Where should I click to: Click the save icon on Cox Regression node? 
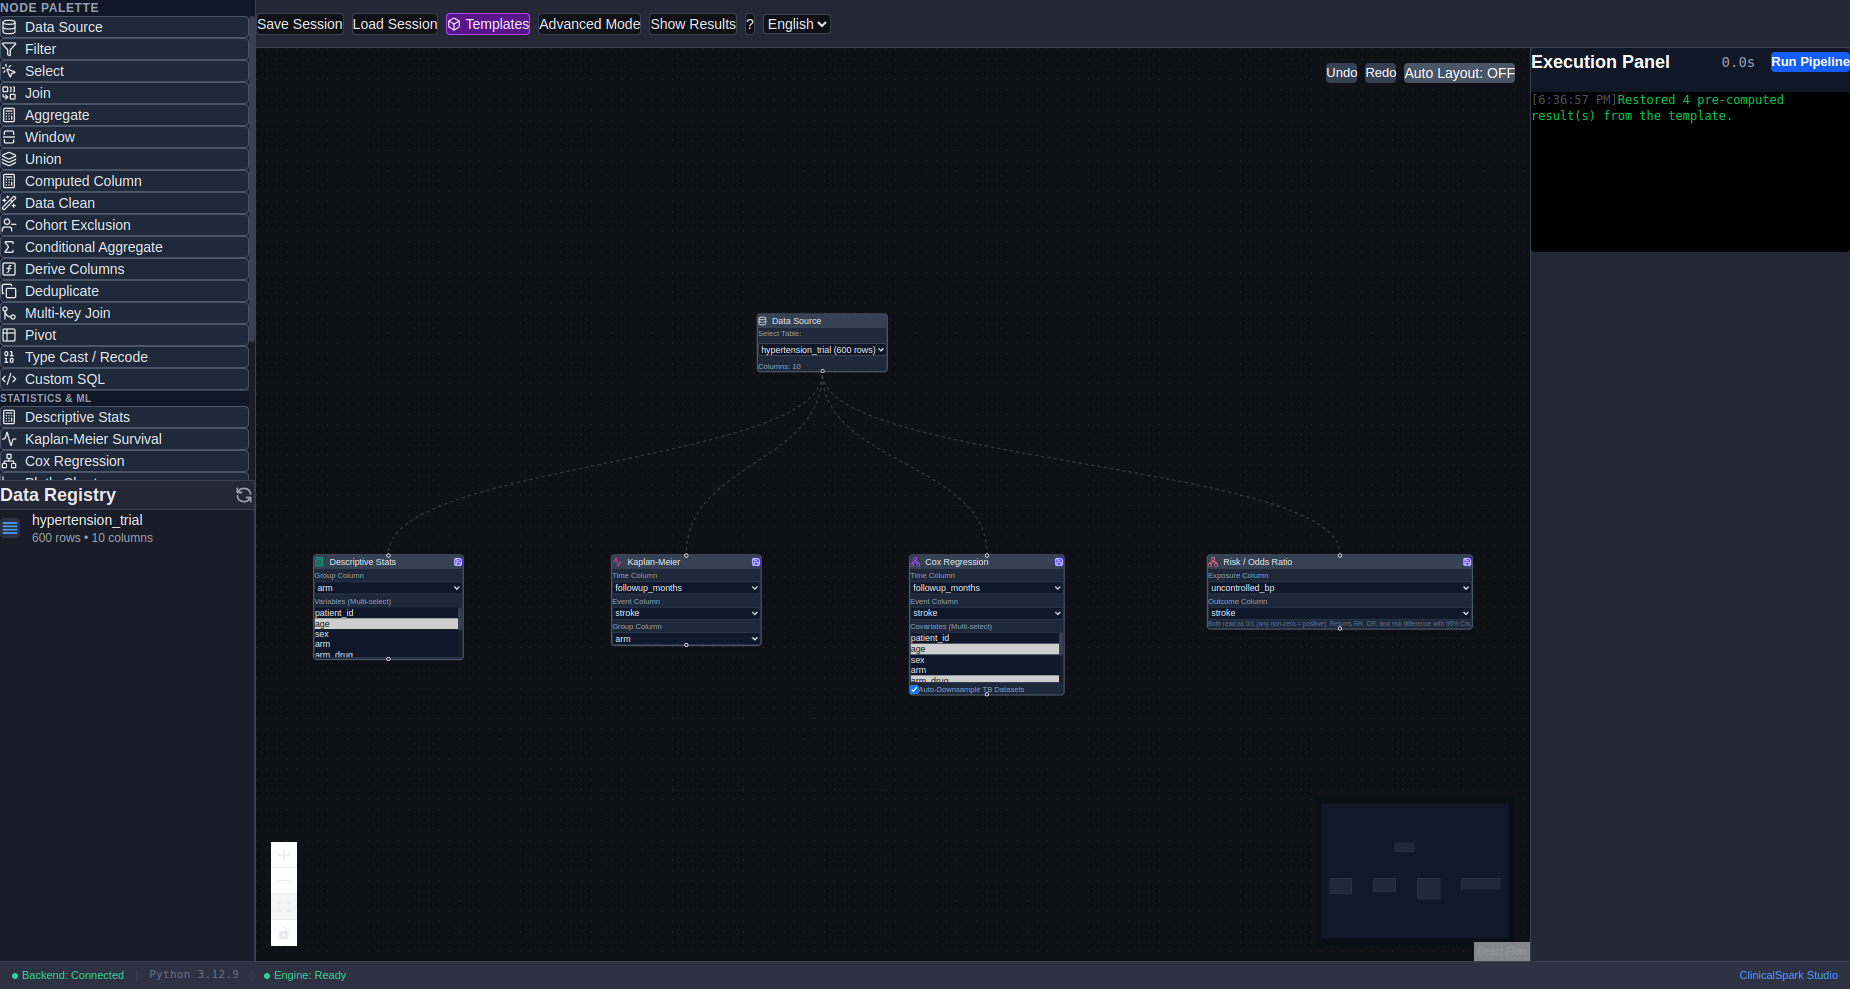[x=1059, y=562]
